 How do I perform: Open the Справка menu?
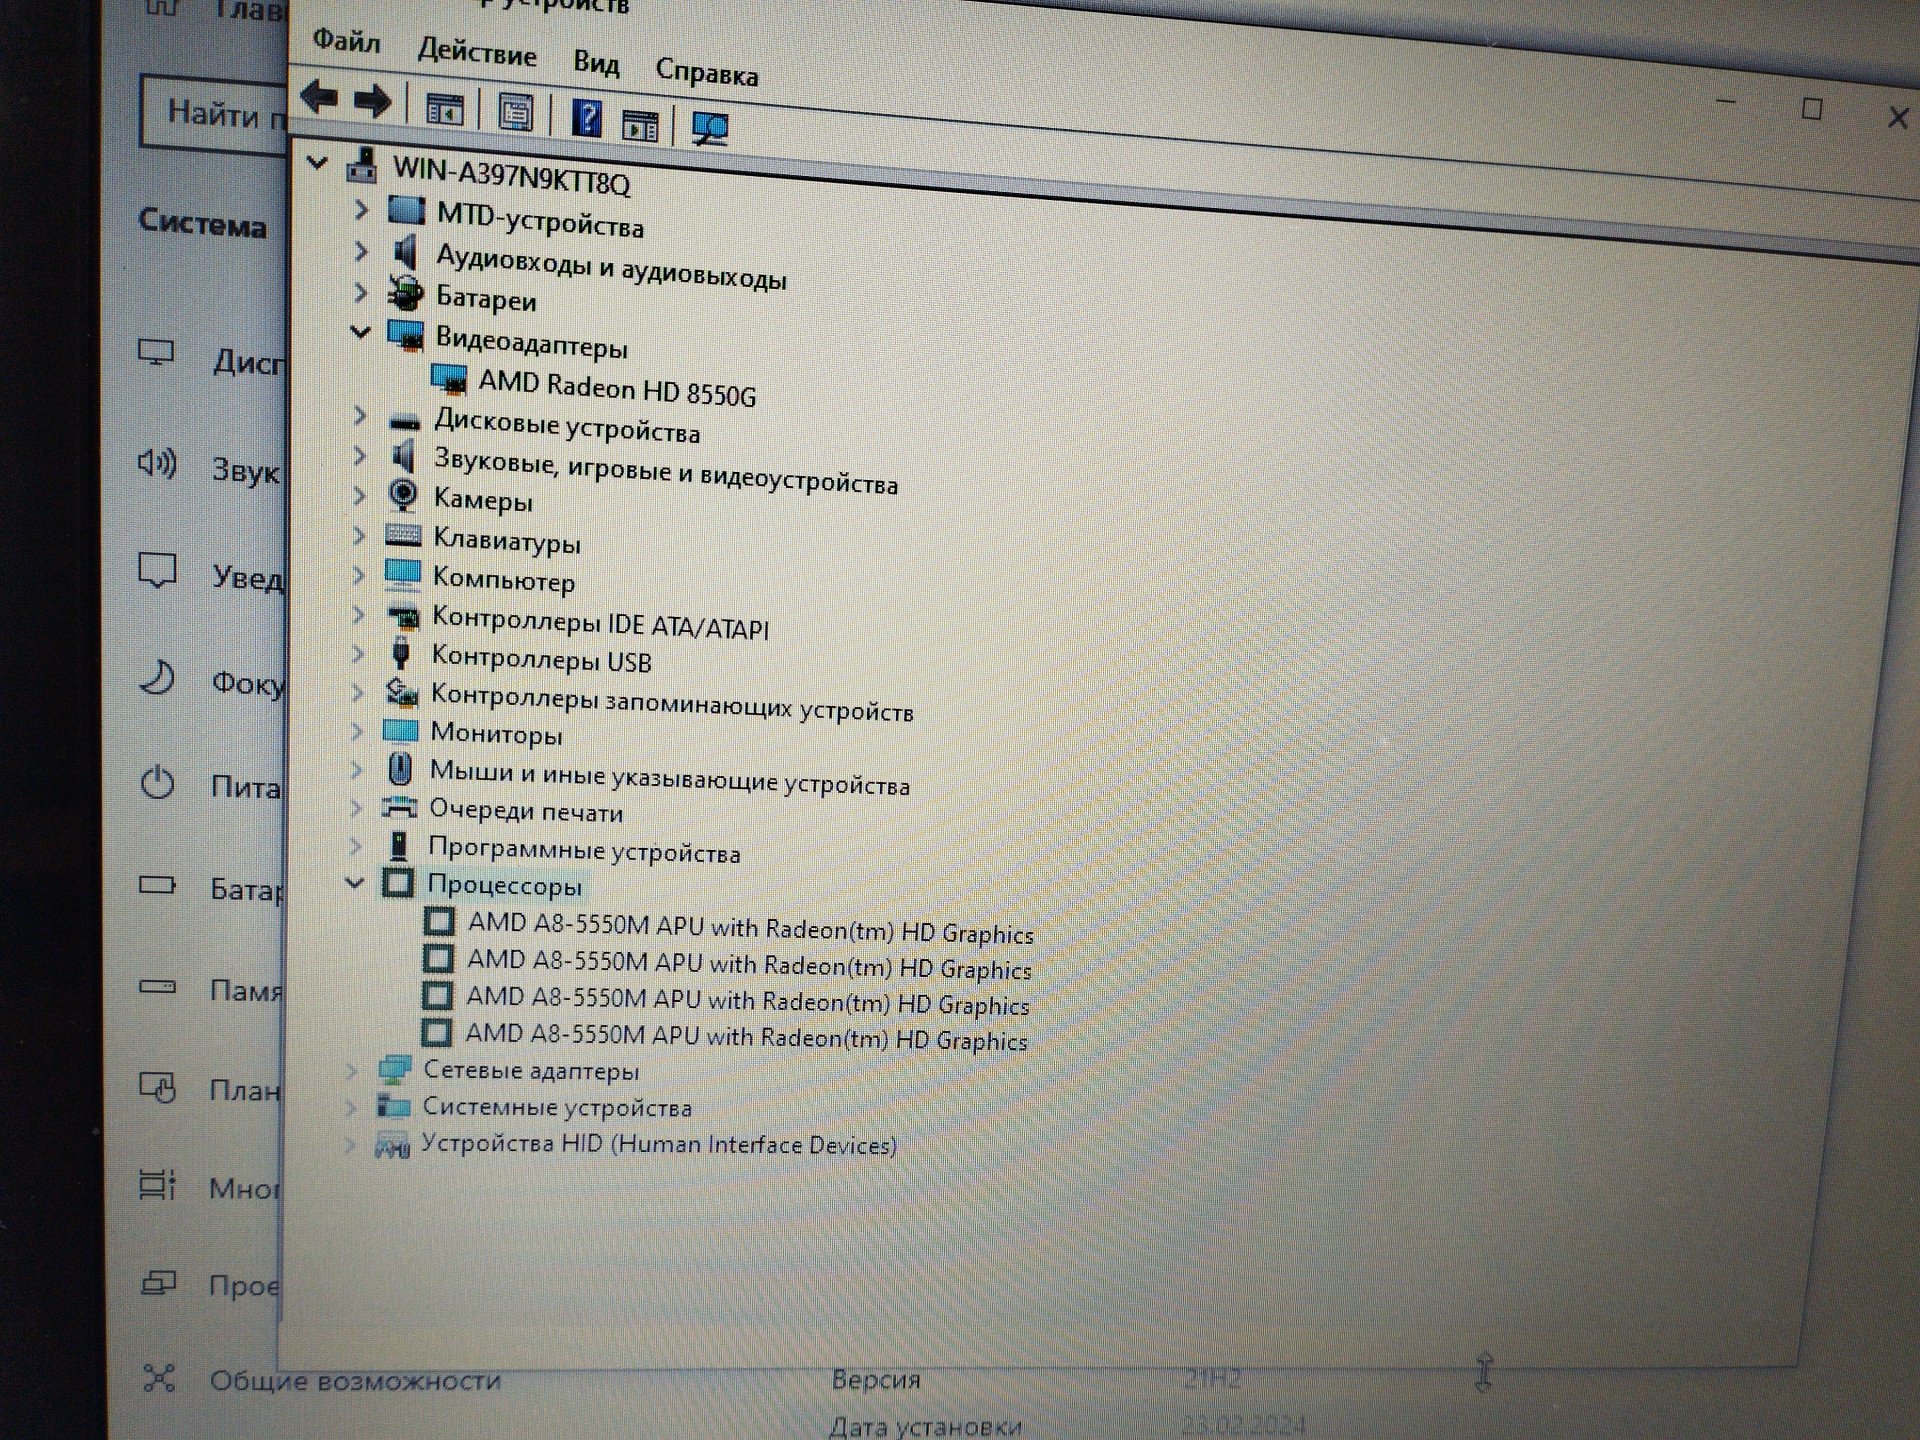click(706, 72)
